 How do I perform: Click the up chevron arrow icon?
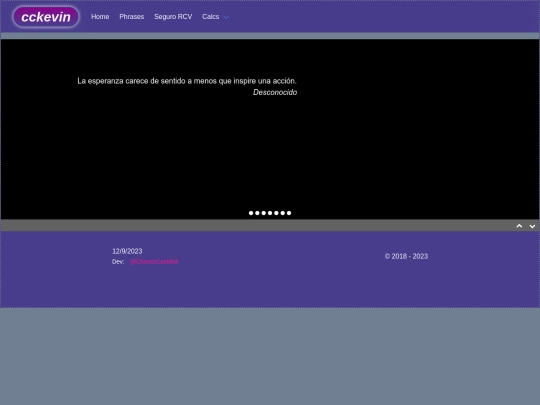pyautogui.click(x=519, y=226)
